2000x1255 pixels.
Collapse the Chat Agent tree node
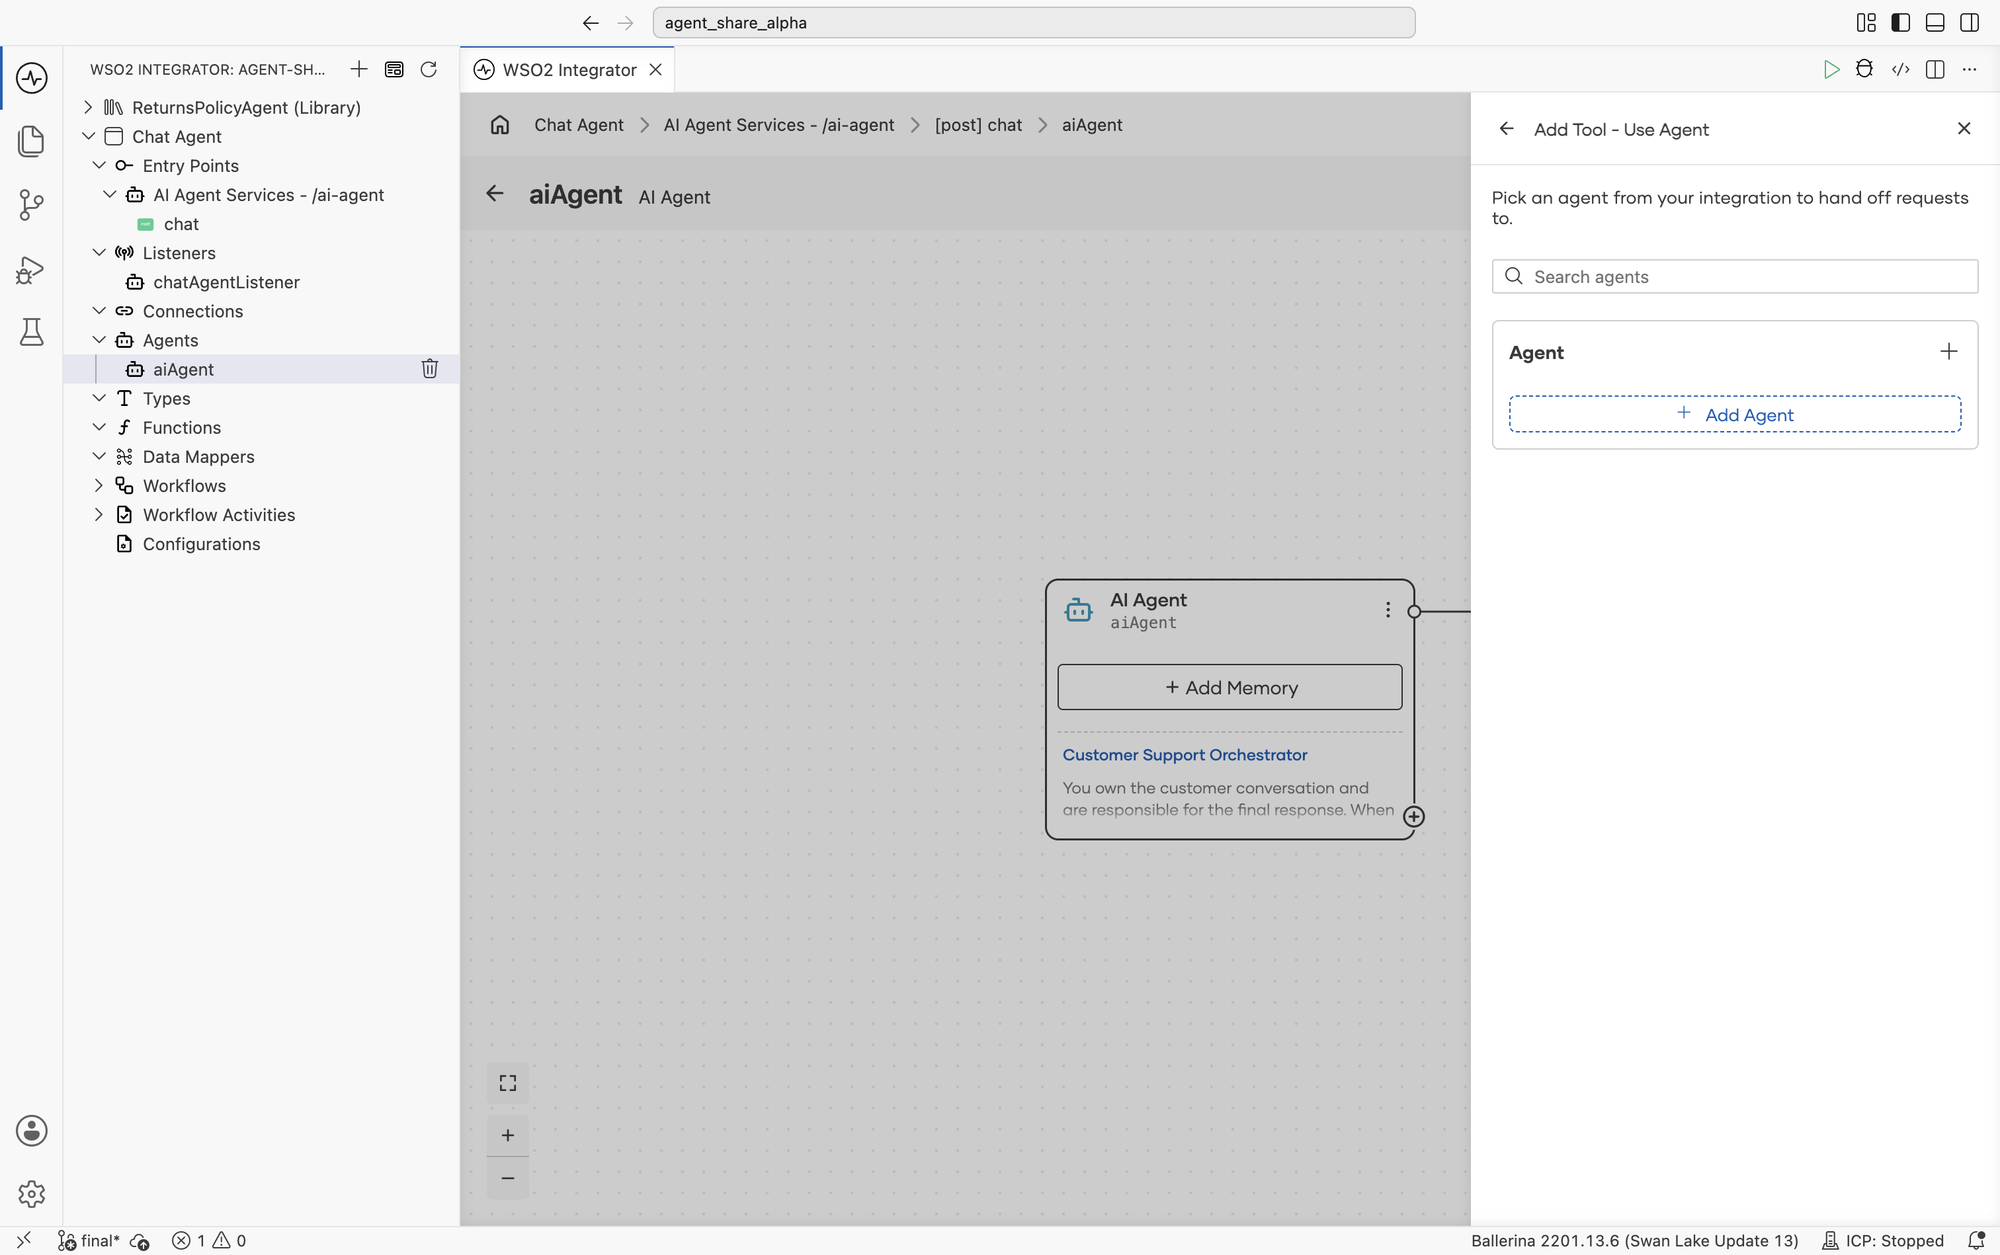coord(88,136)
